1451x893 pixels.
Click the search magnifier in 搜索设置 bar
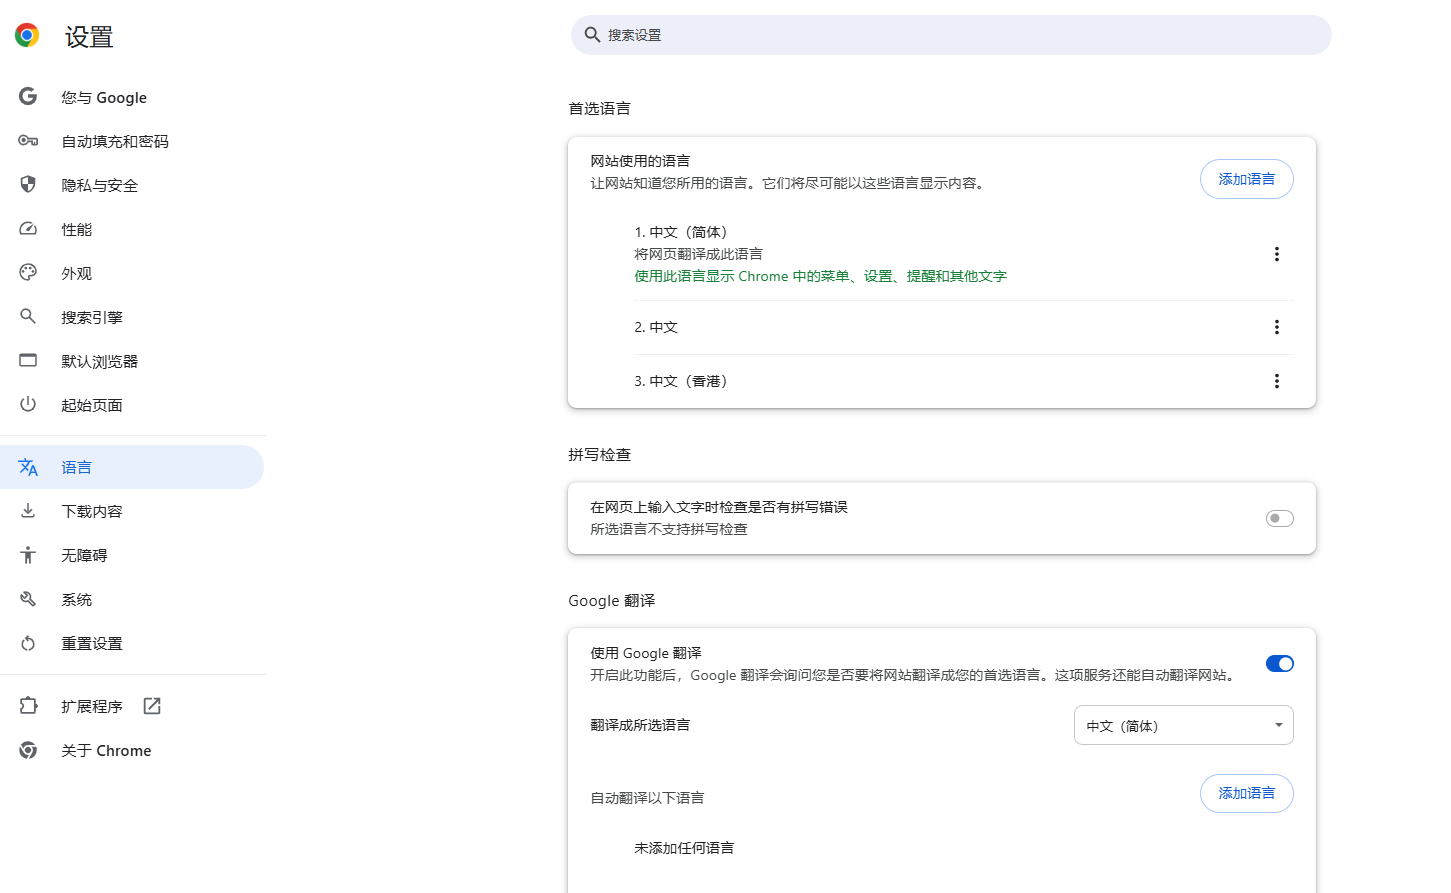[x=592, y=35]
